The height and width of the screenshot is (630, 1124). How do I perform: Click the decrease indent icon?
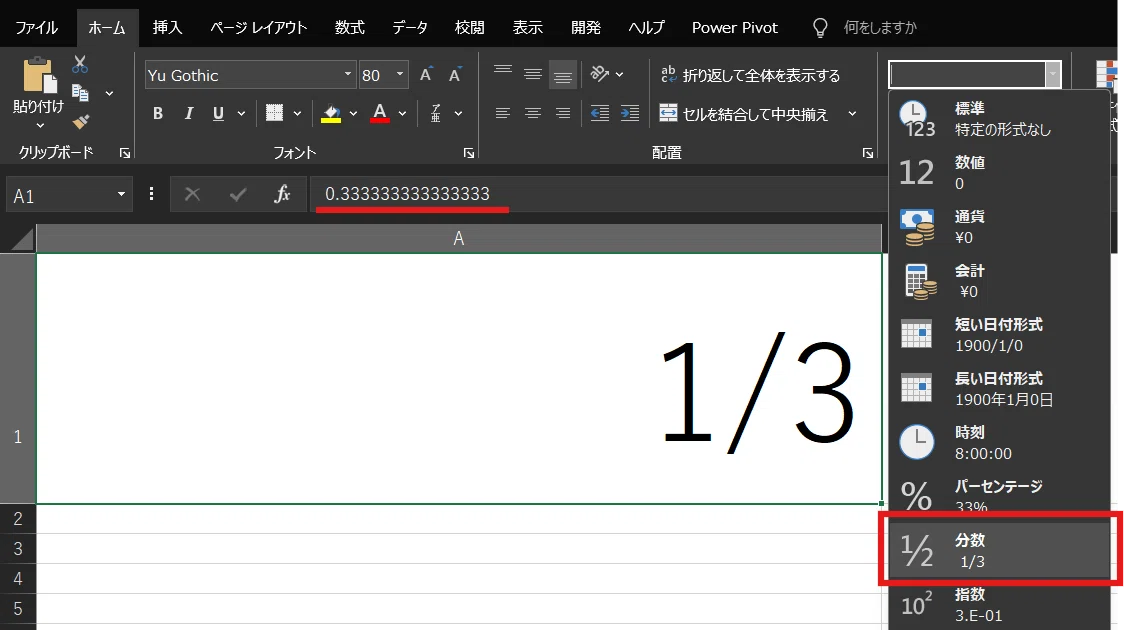point(600,113)
